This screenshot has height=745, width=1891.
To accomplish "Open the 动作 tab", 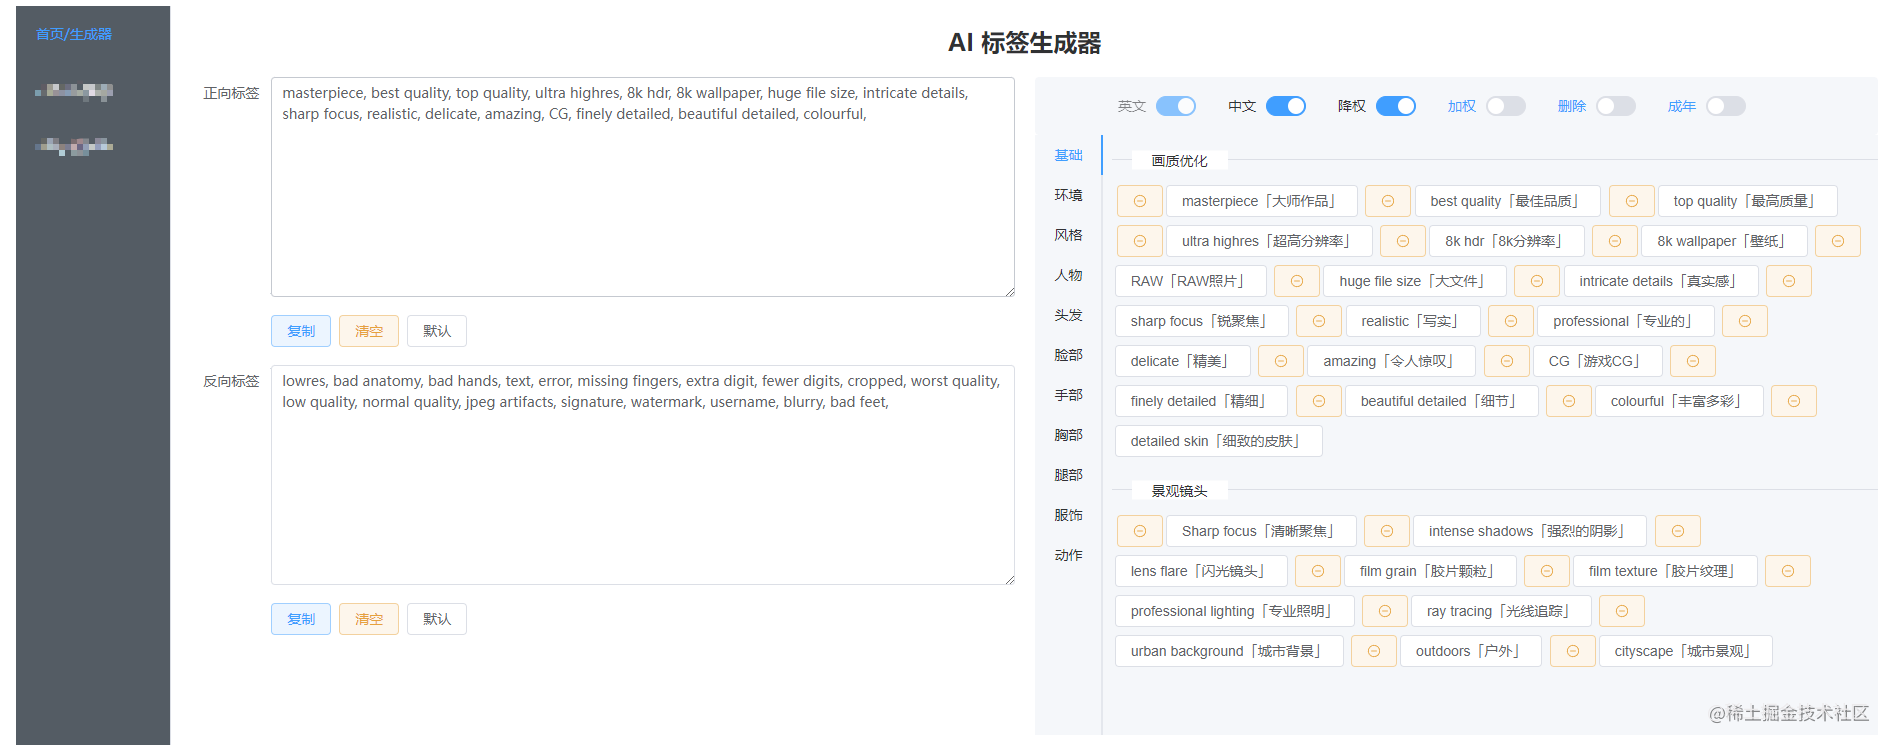I will 1068,555.
